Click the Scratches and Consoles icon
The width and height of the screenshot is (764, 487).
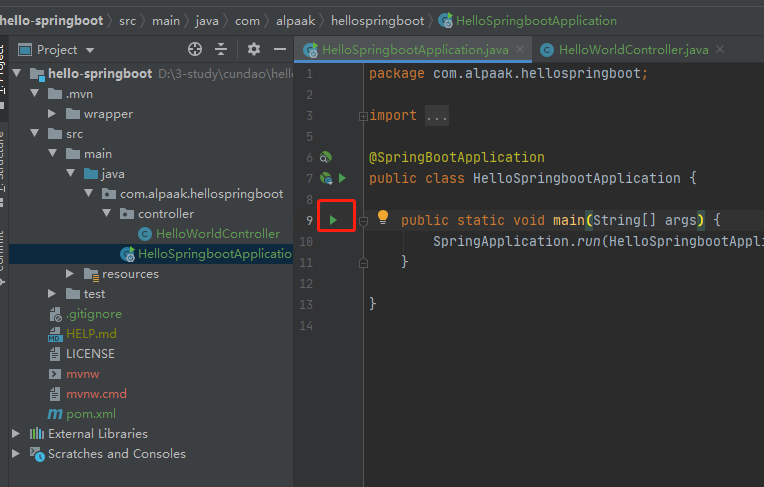[x=37, y=454]
